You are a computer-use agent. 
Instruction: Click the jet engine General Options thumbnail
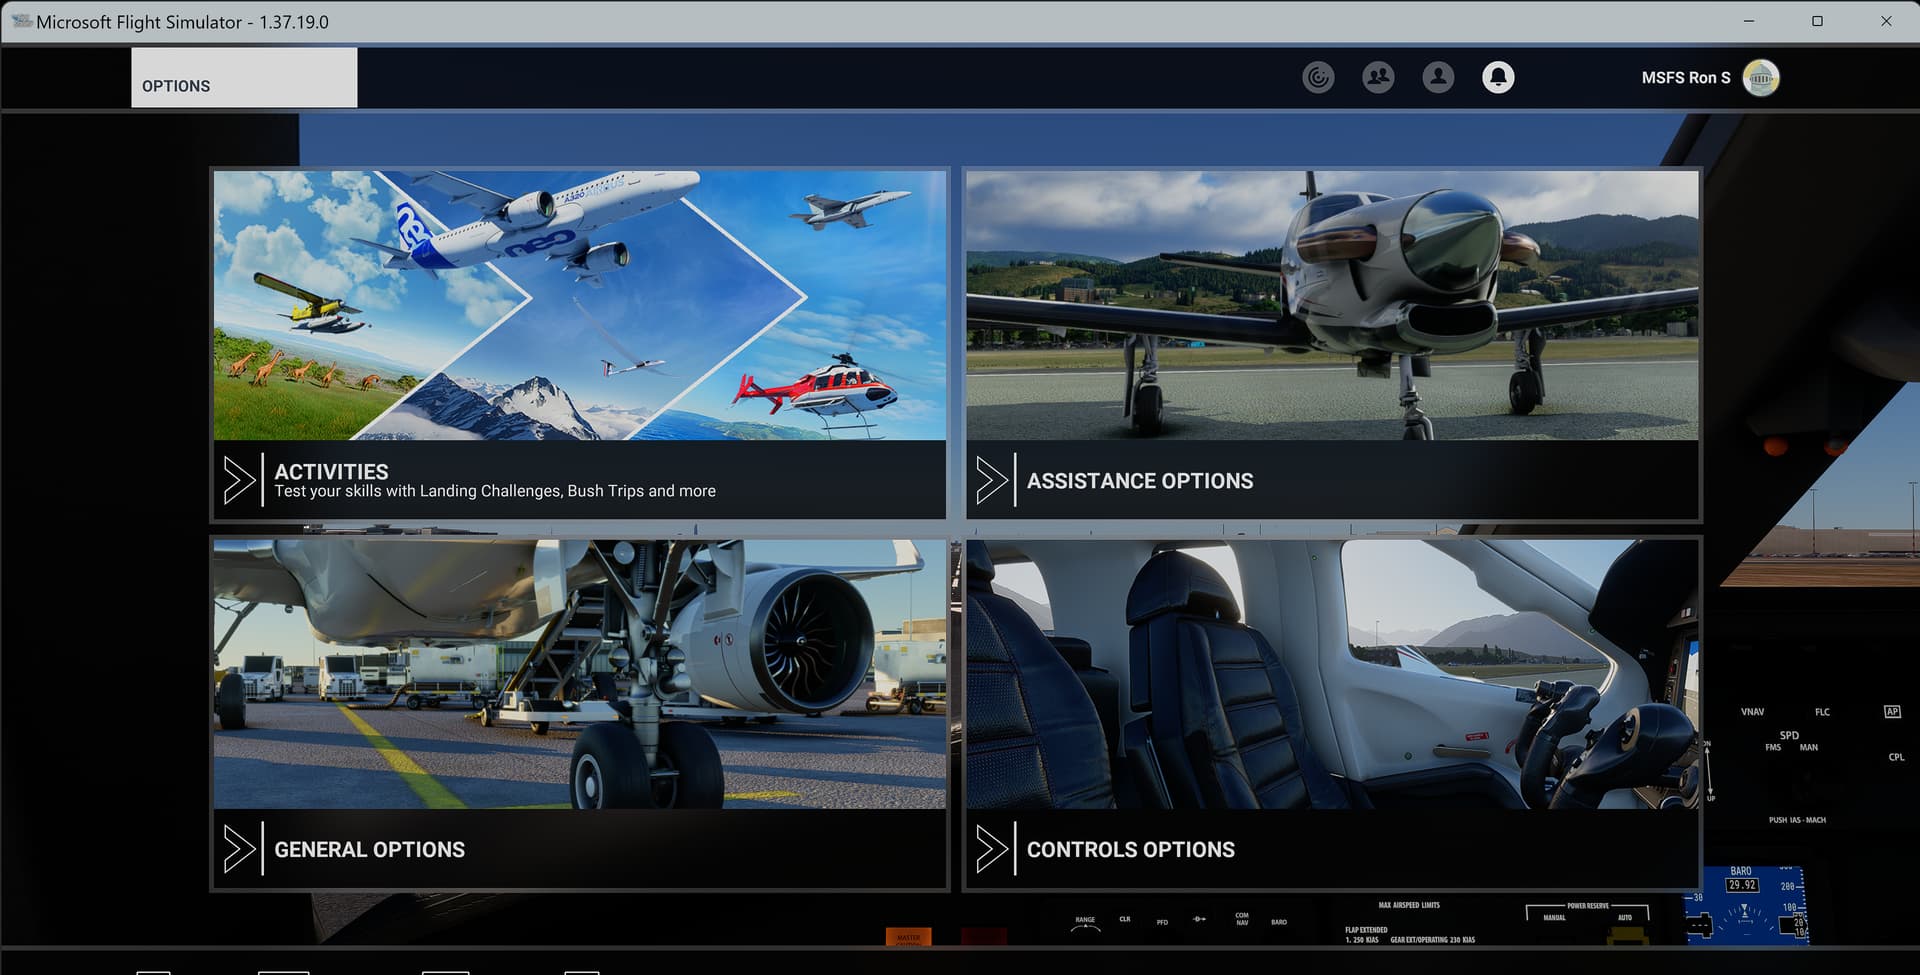(x=580, y=674)
